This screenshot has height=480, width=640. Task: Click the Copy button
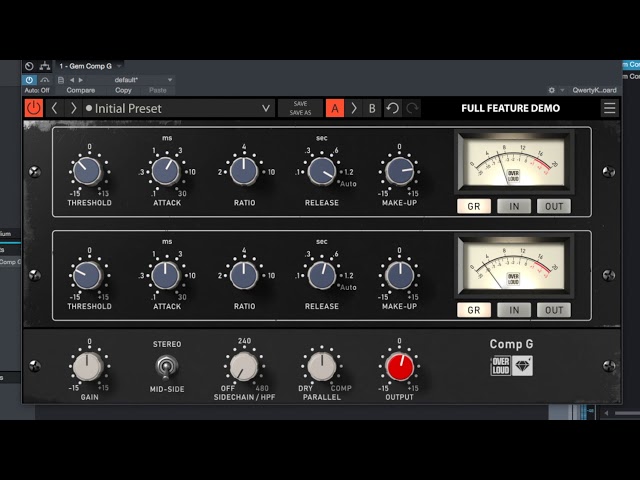point(123,90)
